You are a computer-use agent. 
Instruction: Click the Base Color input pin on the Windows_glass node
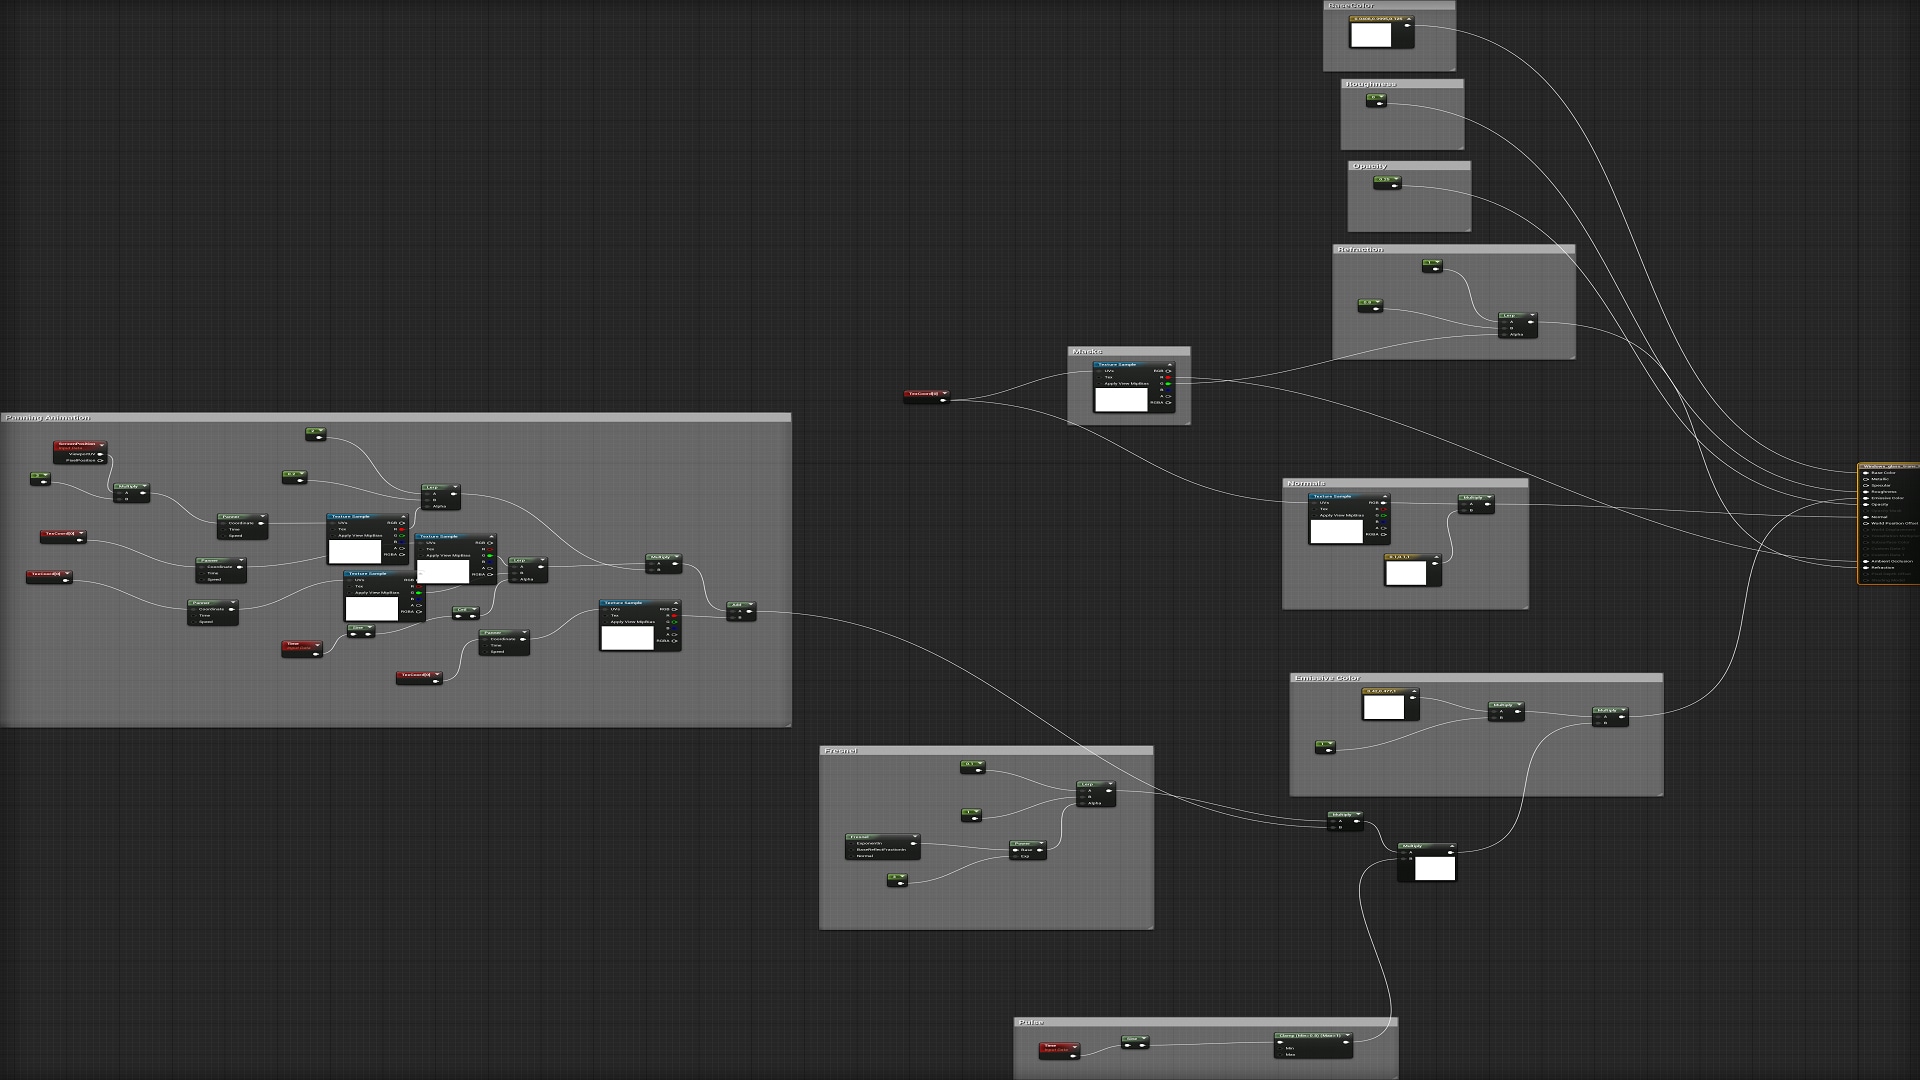[x=1866, y=473]
